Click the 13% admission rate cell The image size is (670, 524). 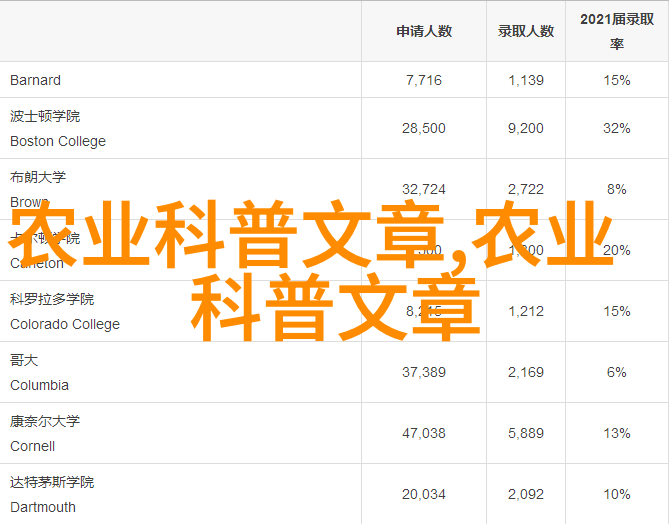coord(617,433)
